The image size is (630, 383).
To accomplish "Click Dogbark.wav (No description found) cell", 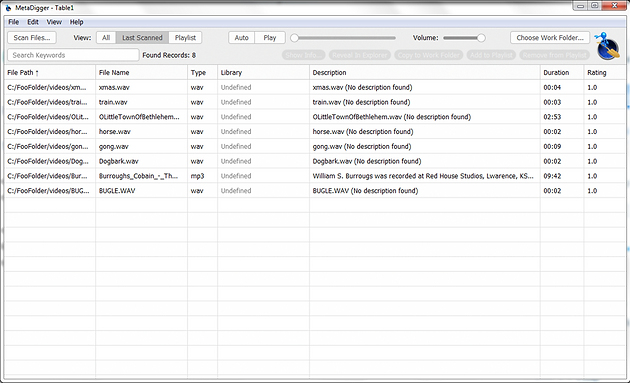I will [425, 161].
